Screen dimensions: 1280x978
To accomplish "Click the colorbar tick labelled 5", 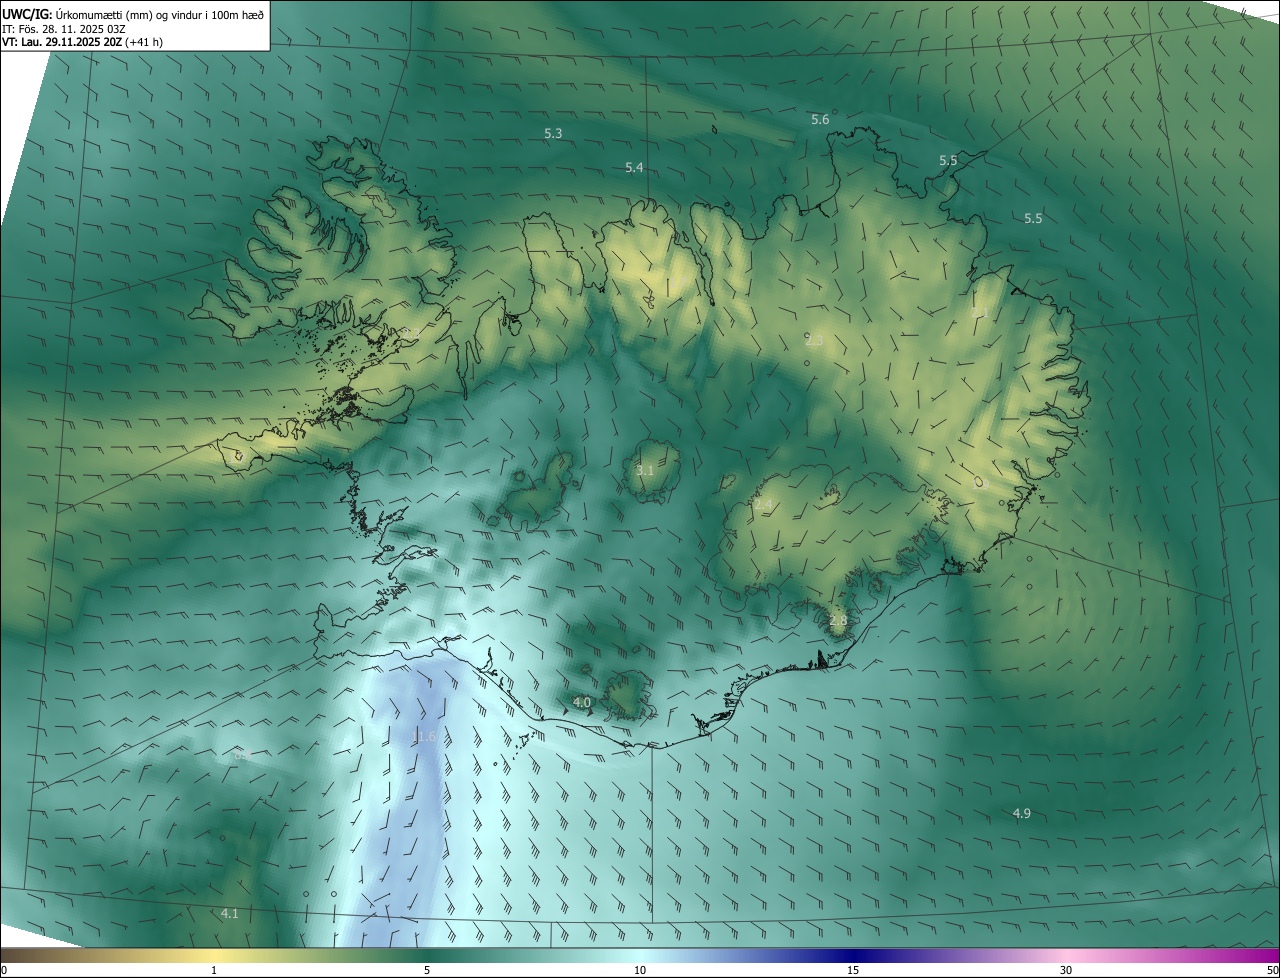I will pos(427,970).
